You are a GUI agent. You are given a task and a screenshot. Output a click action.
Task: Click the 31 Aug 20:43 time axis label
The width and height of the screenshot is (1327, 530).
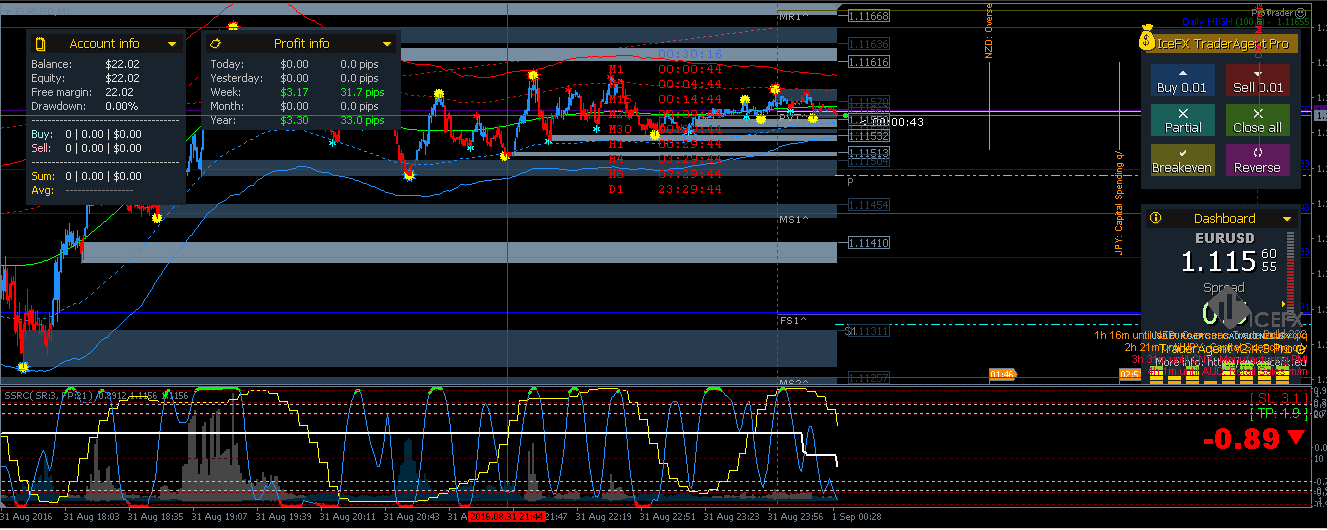coord(411,517)
